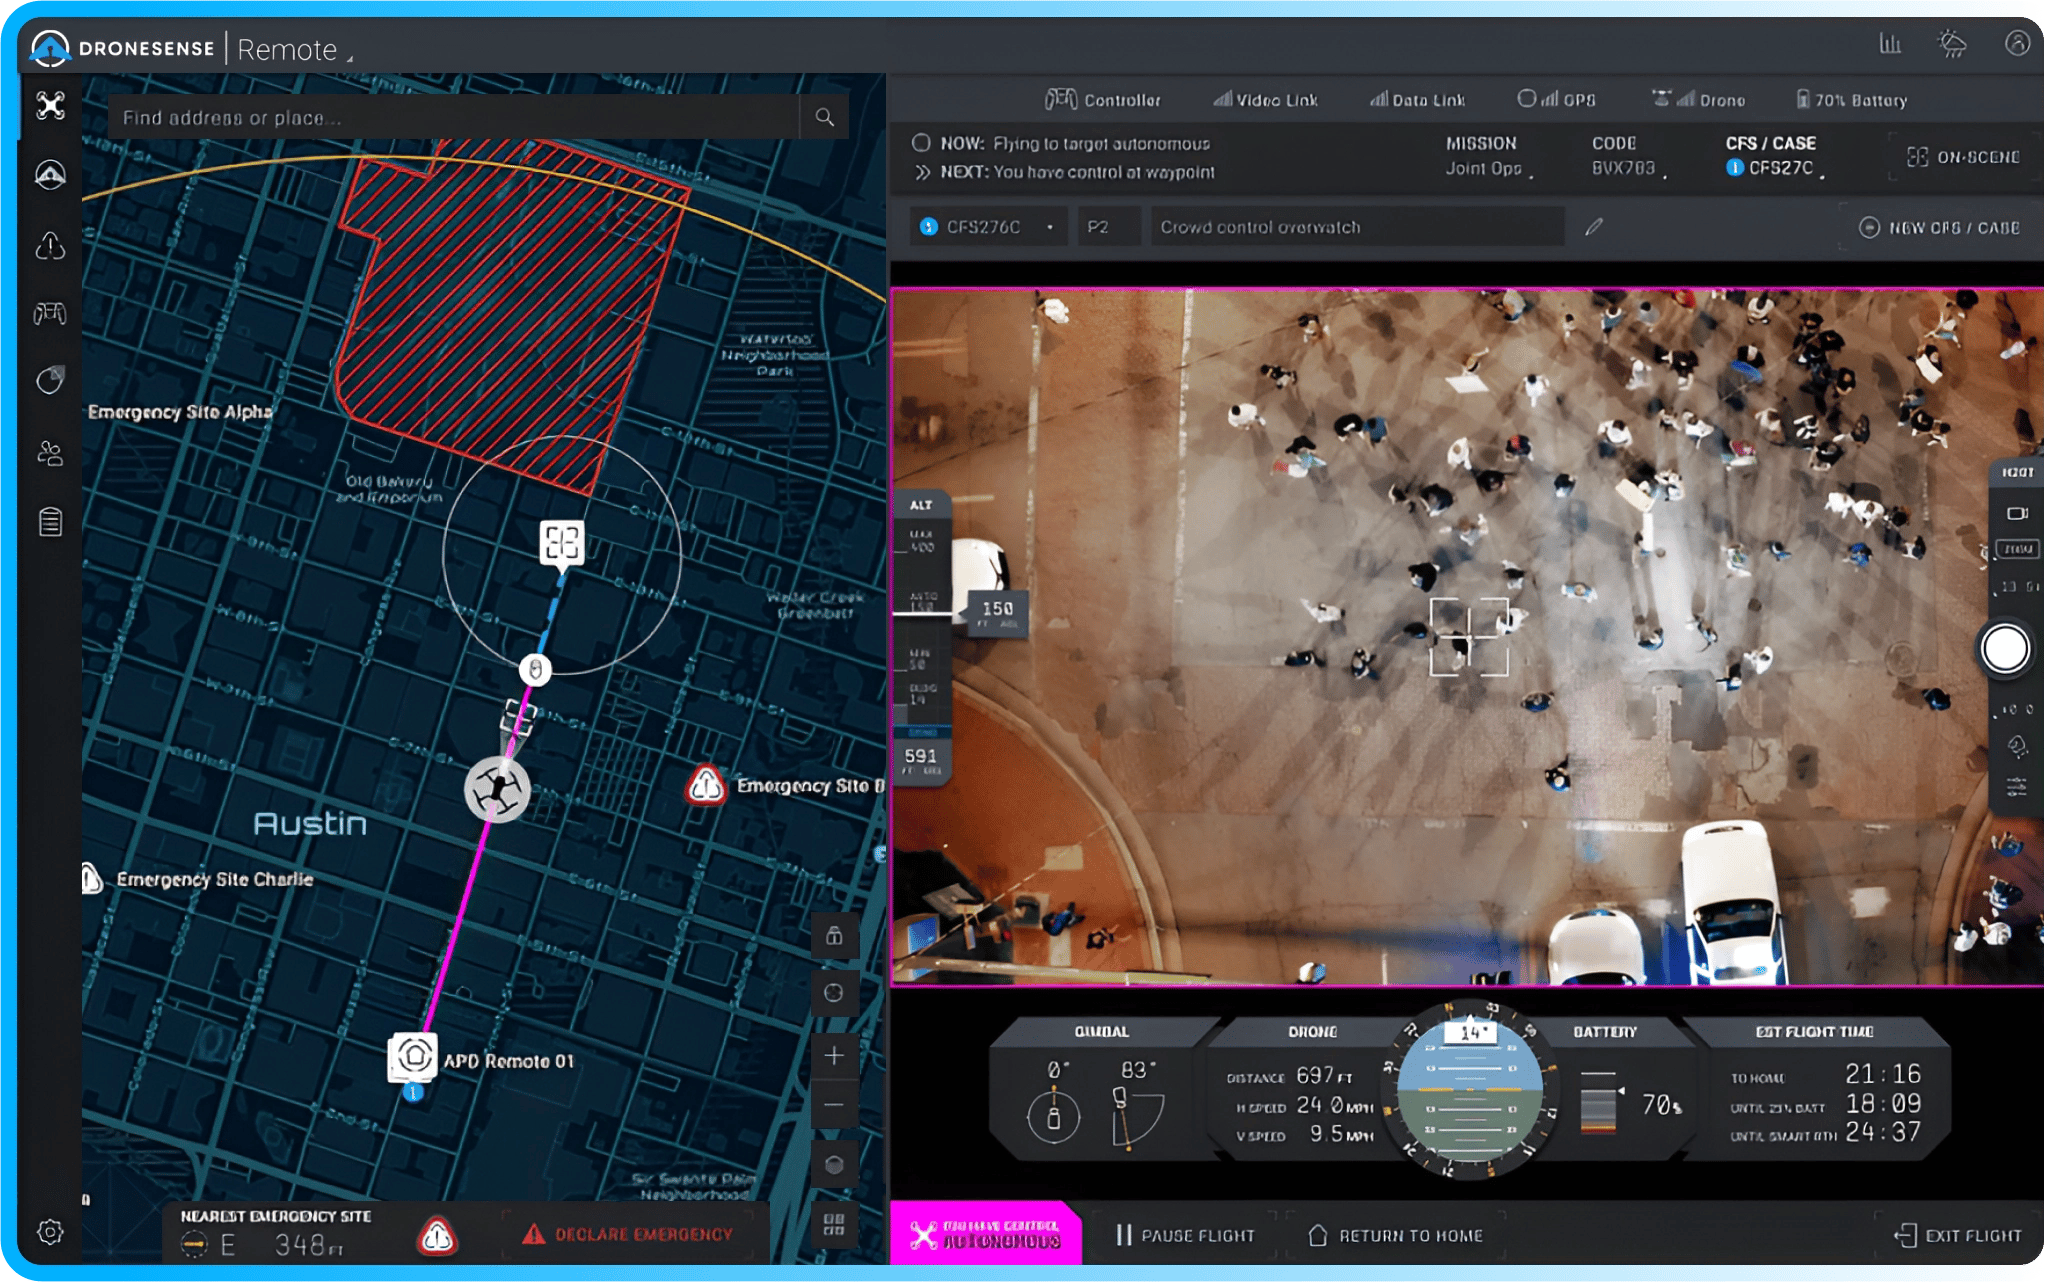
Task: Toggle the ON-SCENE status
Action: tap(1962, 157)
